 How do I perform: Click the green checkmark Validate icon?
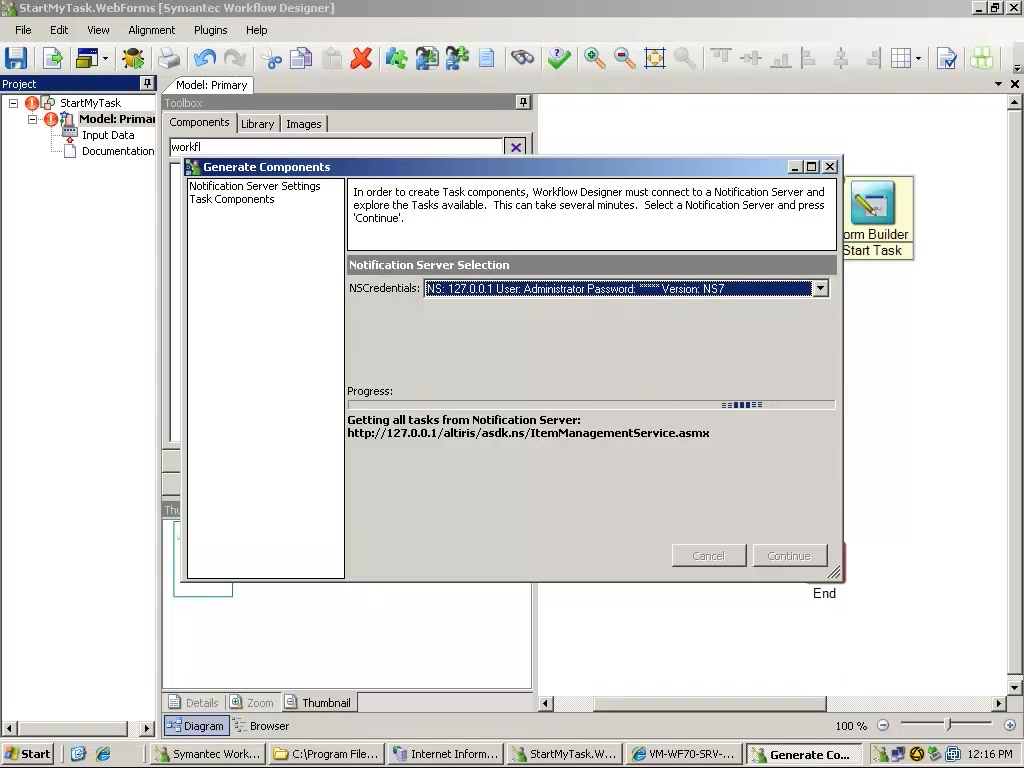pos(559,58)
